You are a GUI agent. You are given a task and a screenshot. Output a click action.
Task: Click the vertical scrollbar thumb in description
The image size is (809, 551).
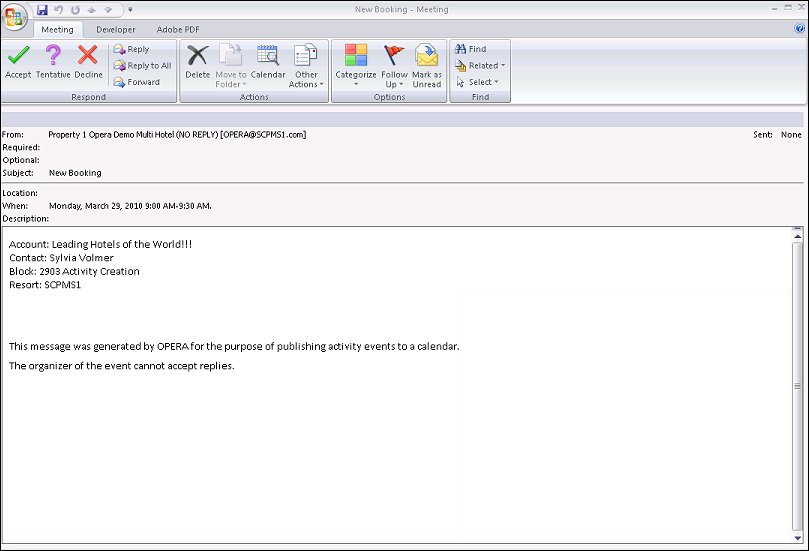[x=798, y=386]
